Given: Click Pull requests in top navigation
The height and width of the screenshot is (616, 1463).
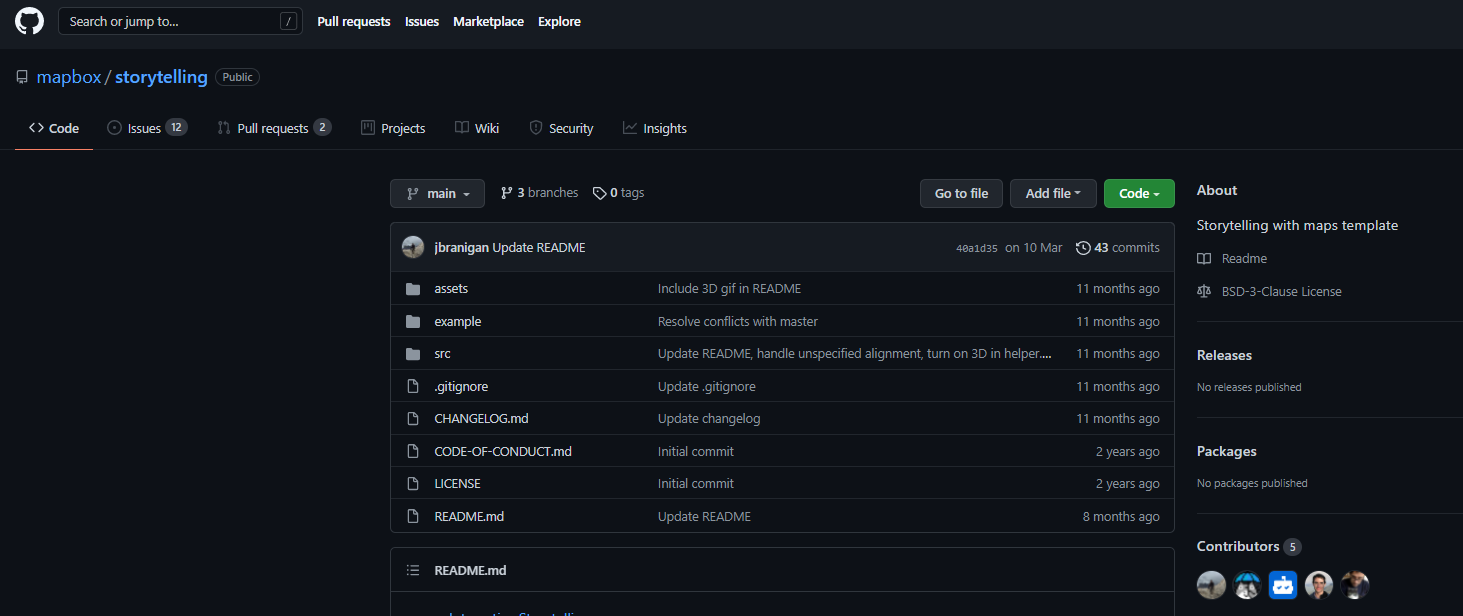Looking at the screenshot, I should (354, 21).
